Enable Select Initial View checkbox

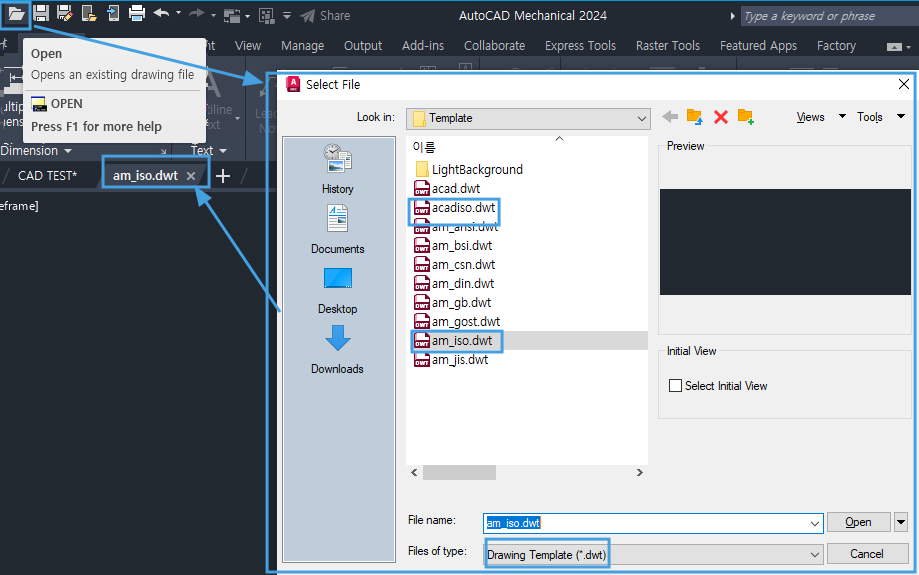(675, 386)
